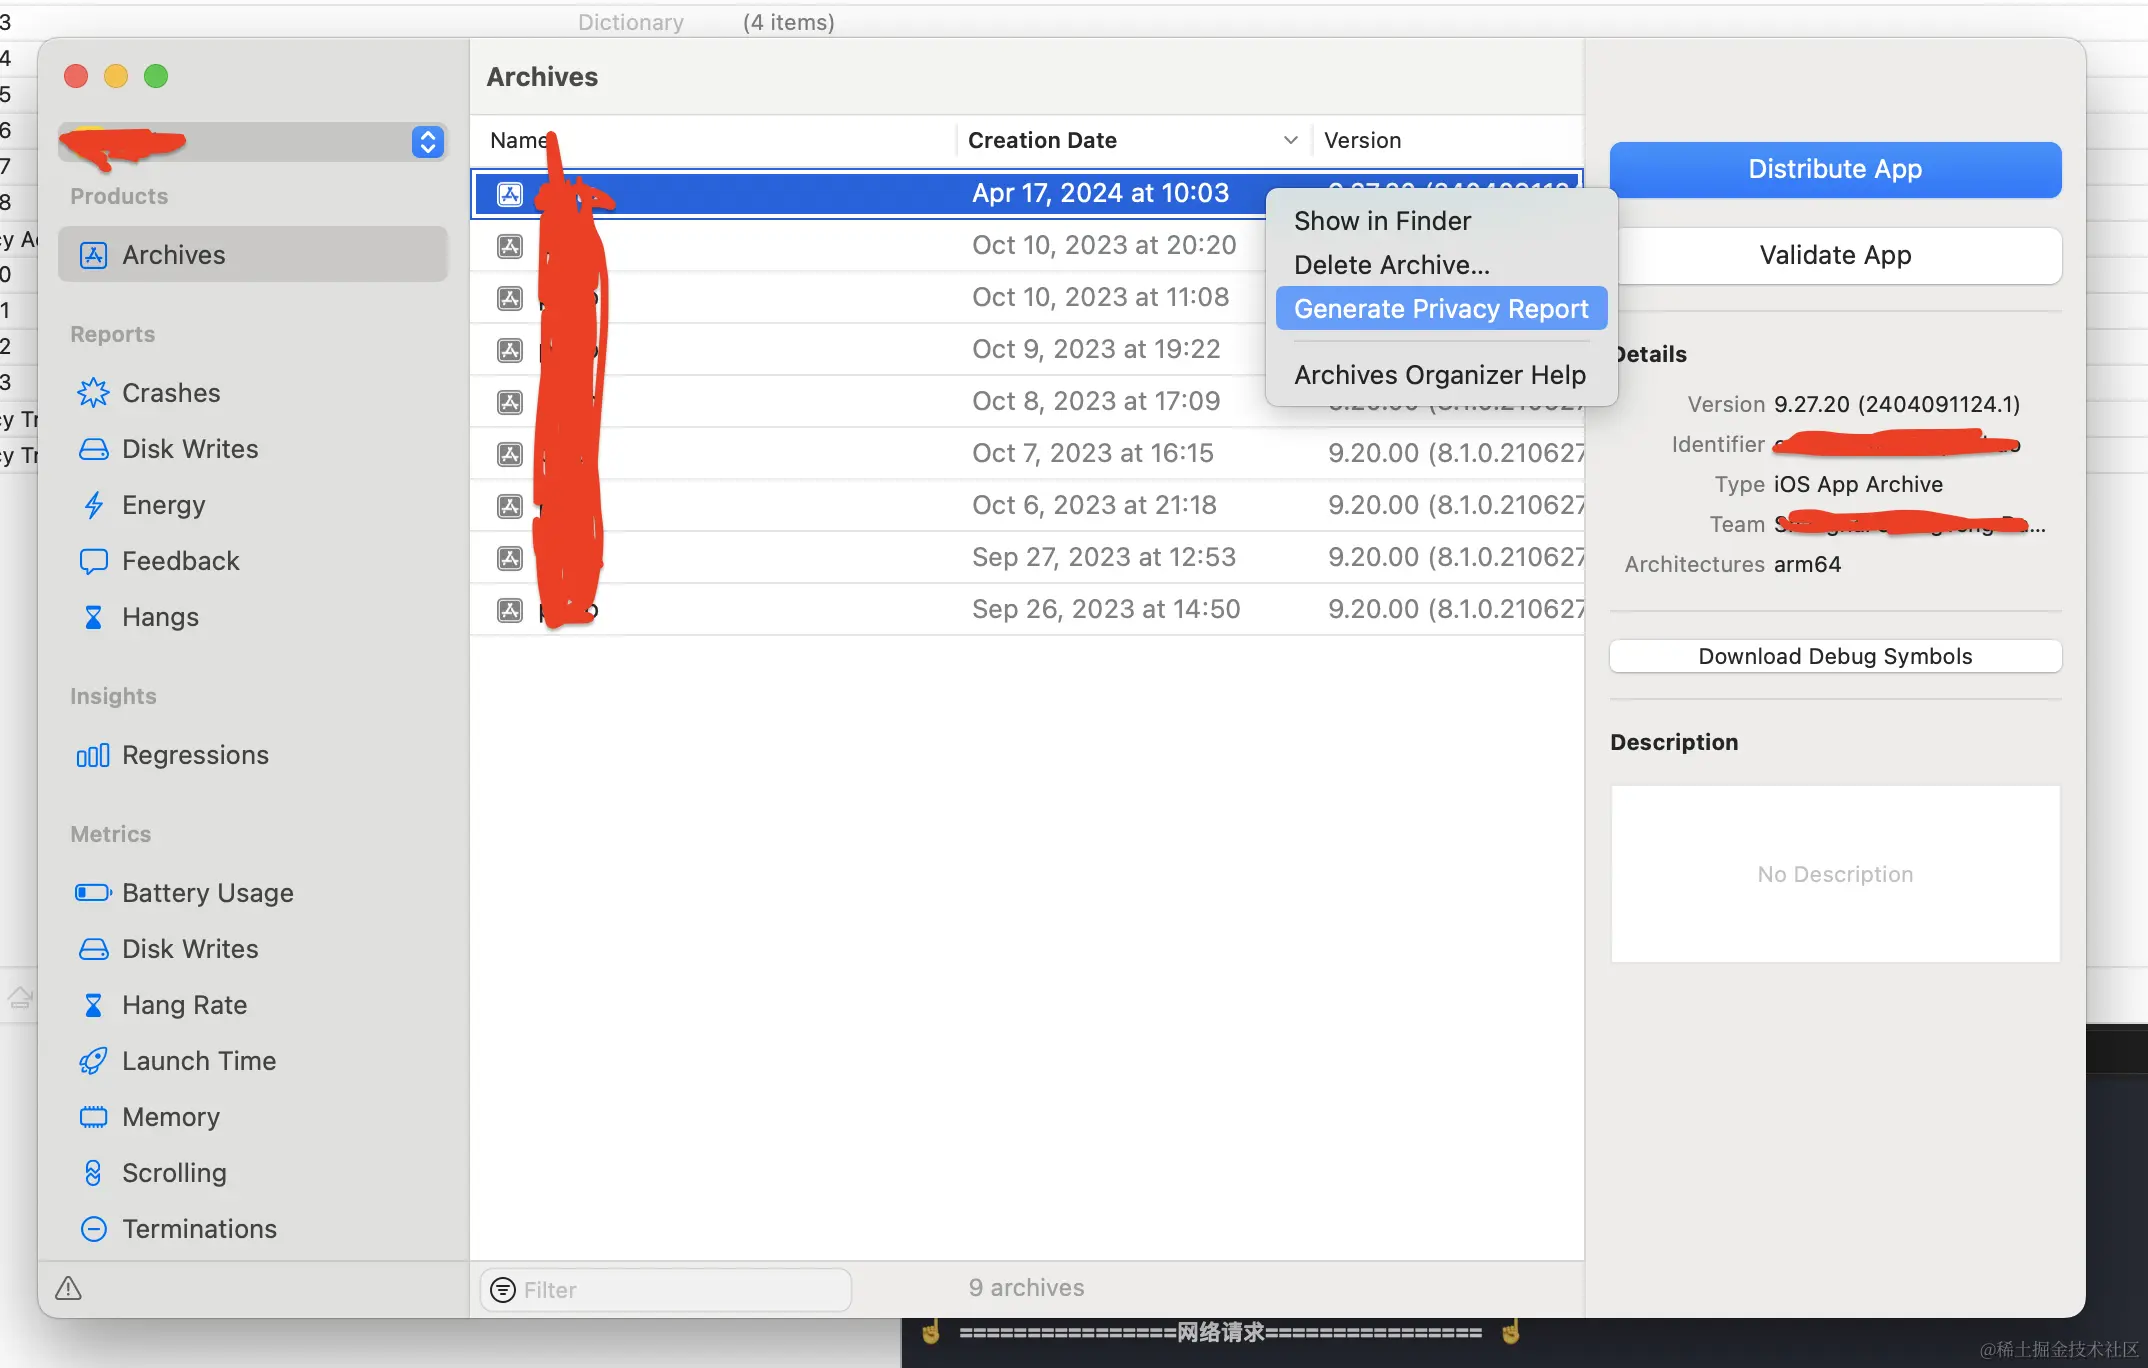Open Hangs reports

pos(253,617)
